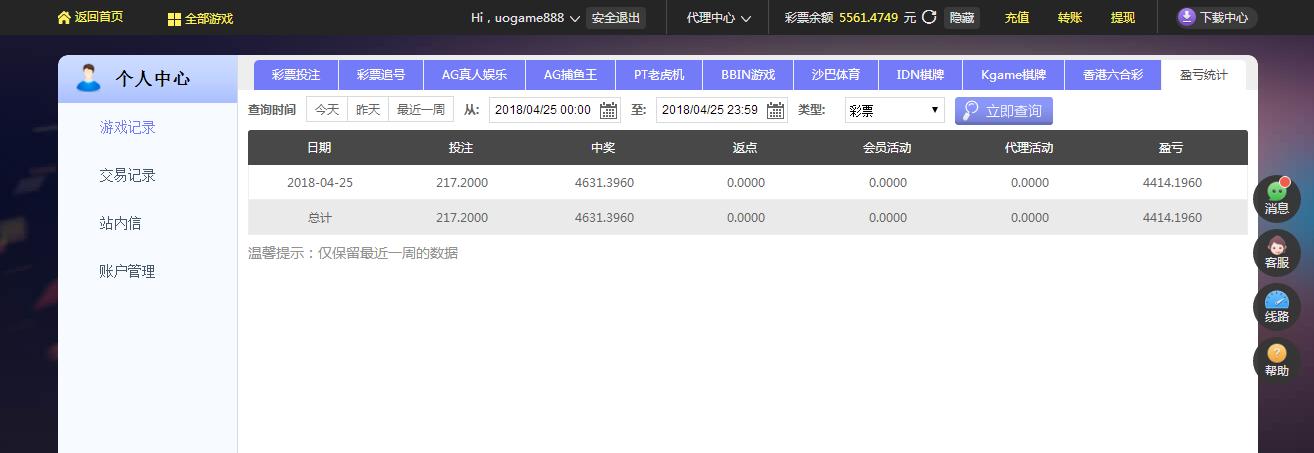Click 安全退出 logout button
The image size is (1314, 453).
click(616, 18)
